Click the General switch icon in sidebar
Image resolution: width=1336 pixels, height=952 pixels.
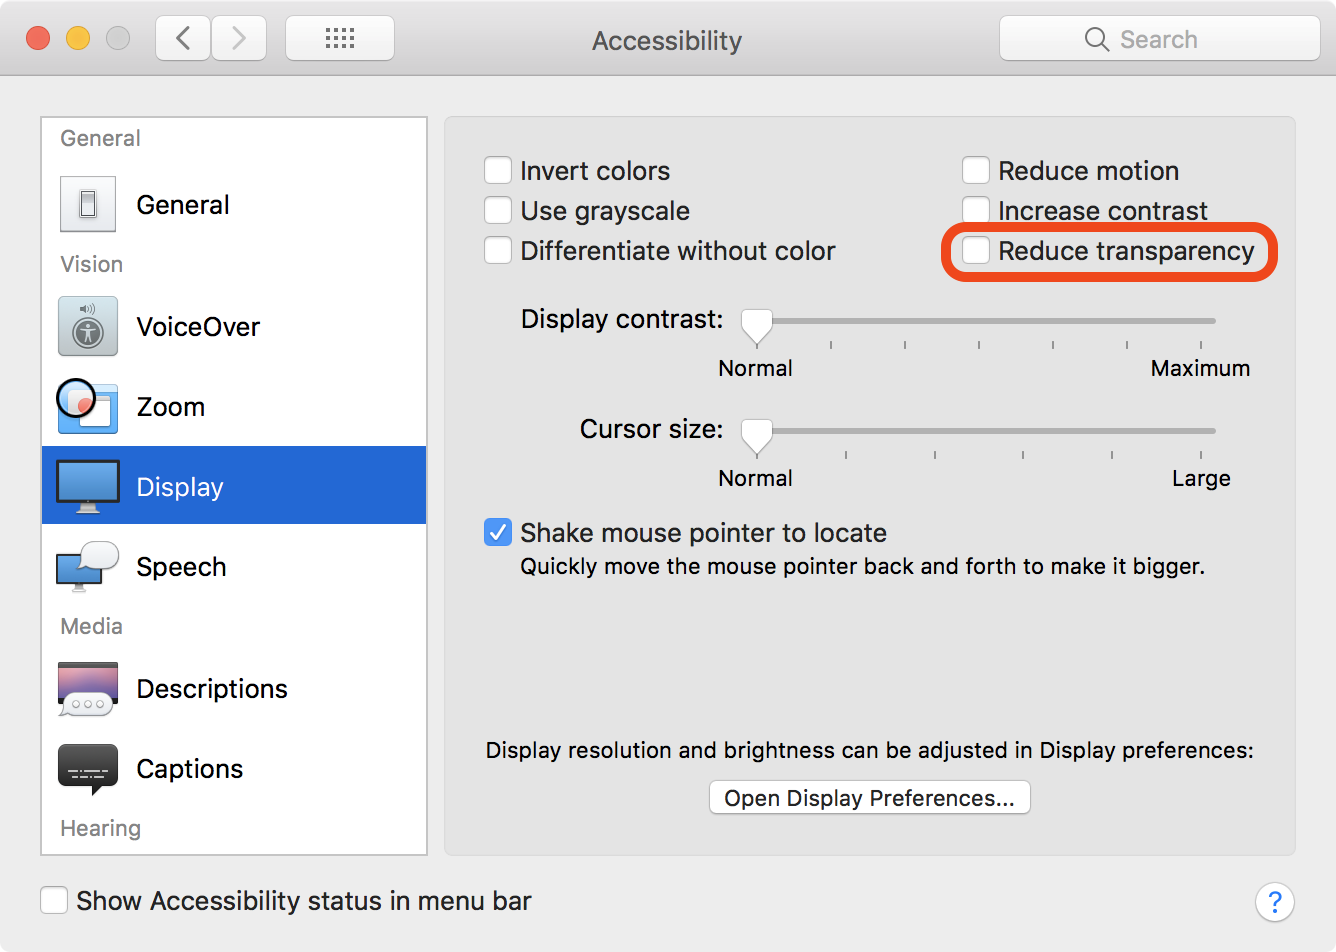coord(88,204)
